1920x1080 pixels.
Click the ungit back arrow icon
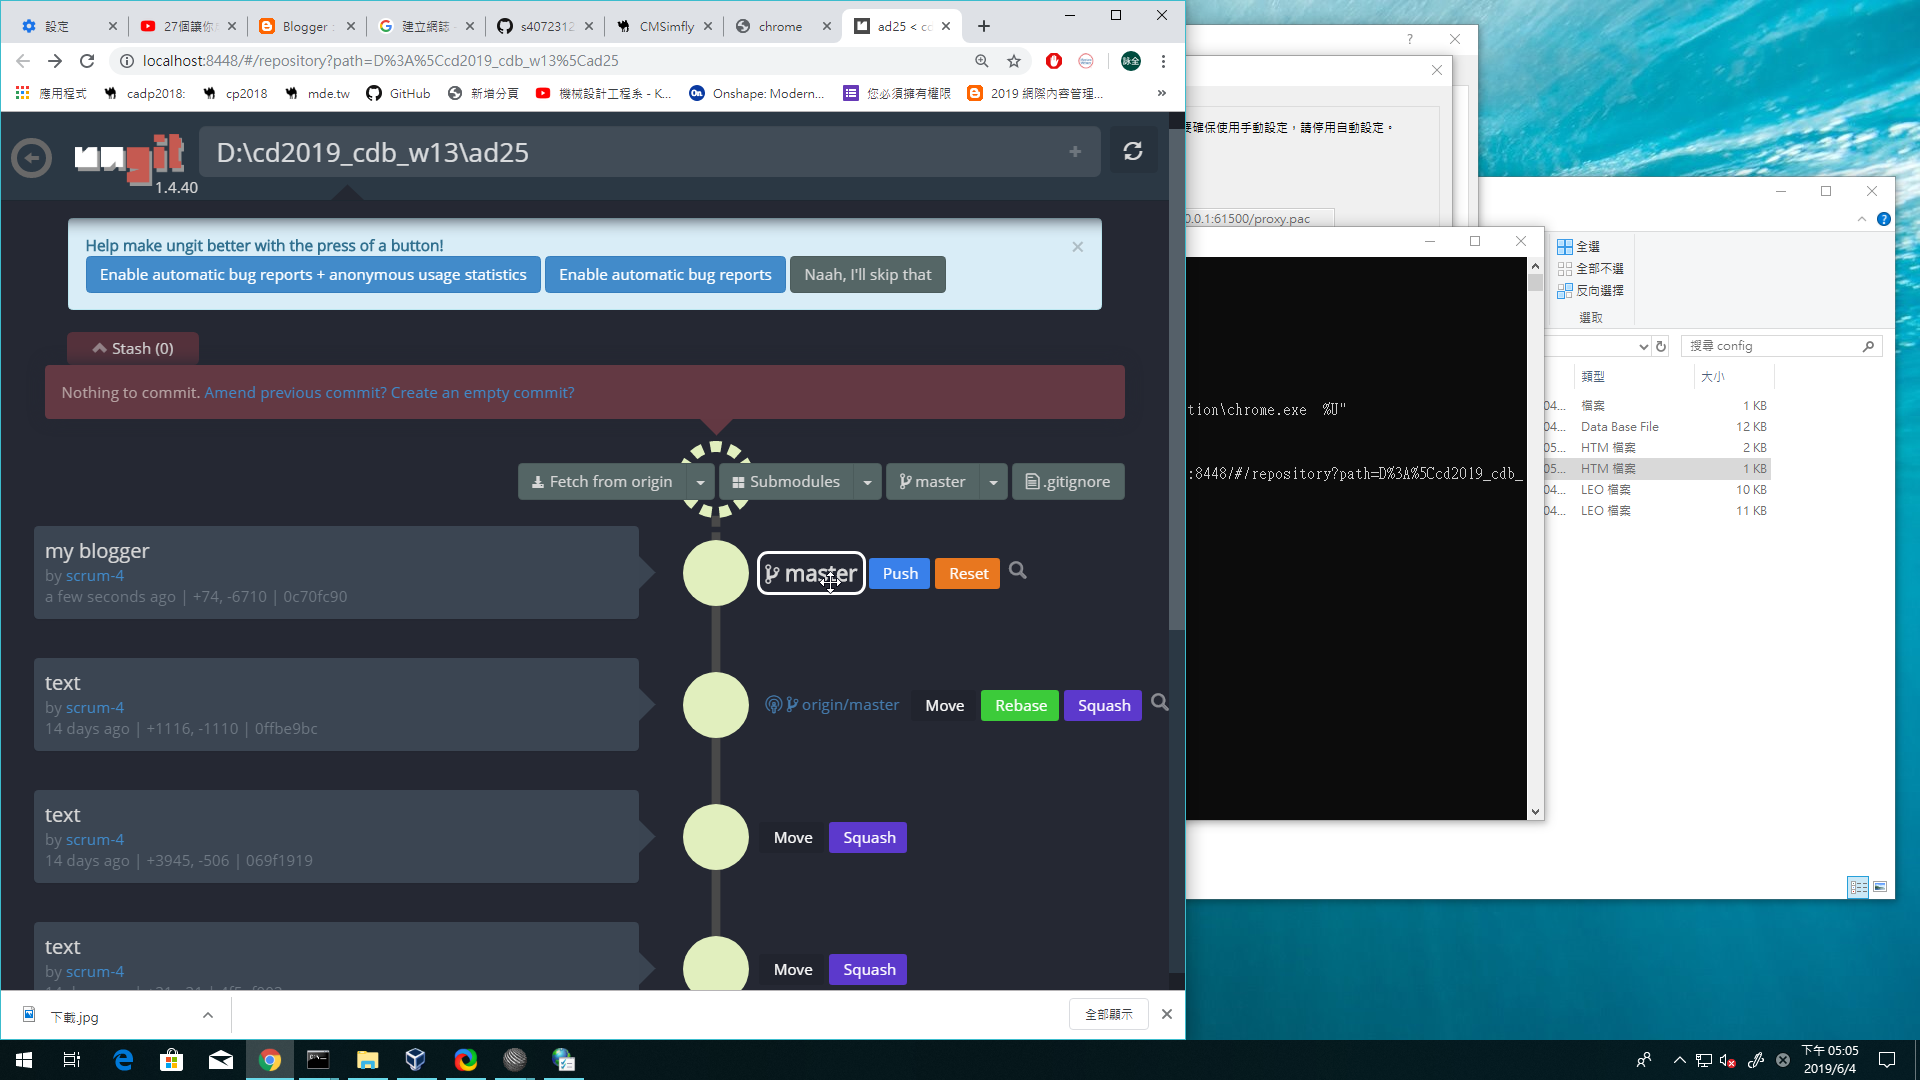[x=31, y=157]
